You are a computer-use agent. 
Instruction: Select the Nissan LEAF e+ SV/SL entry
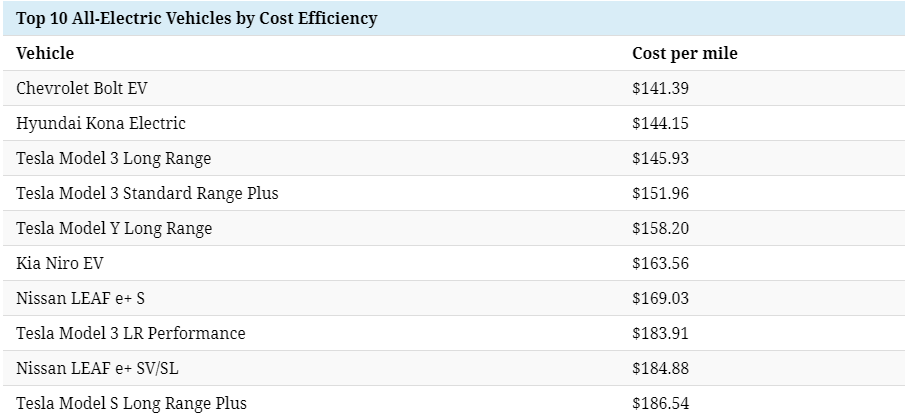[96, 368]
